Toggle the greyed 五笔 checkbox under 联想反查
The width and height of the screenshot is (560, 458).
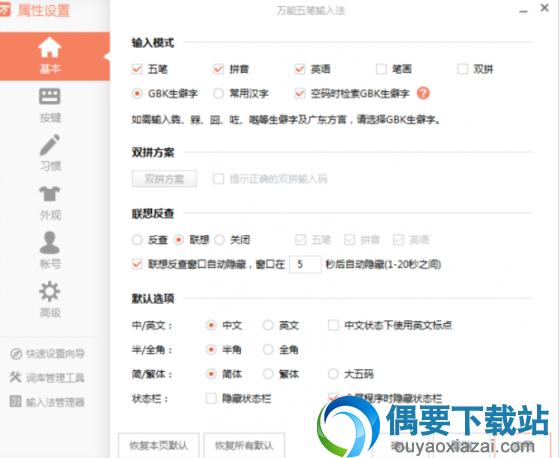pos(301,240)
